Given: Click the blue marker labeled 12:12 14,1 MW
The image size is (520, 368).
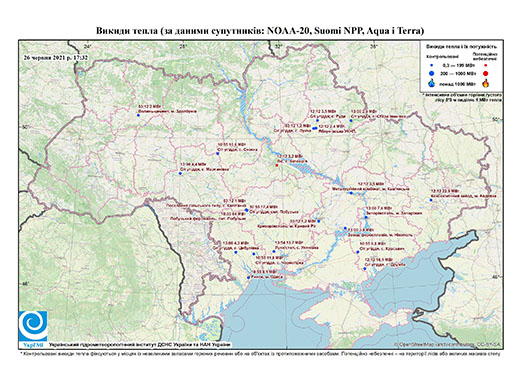Looking at the screenshot, I should pyautogui.click(x=365, y=268).
